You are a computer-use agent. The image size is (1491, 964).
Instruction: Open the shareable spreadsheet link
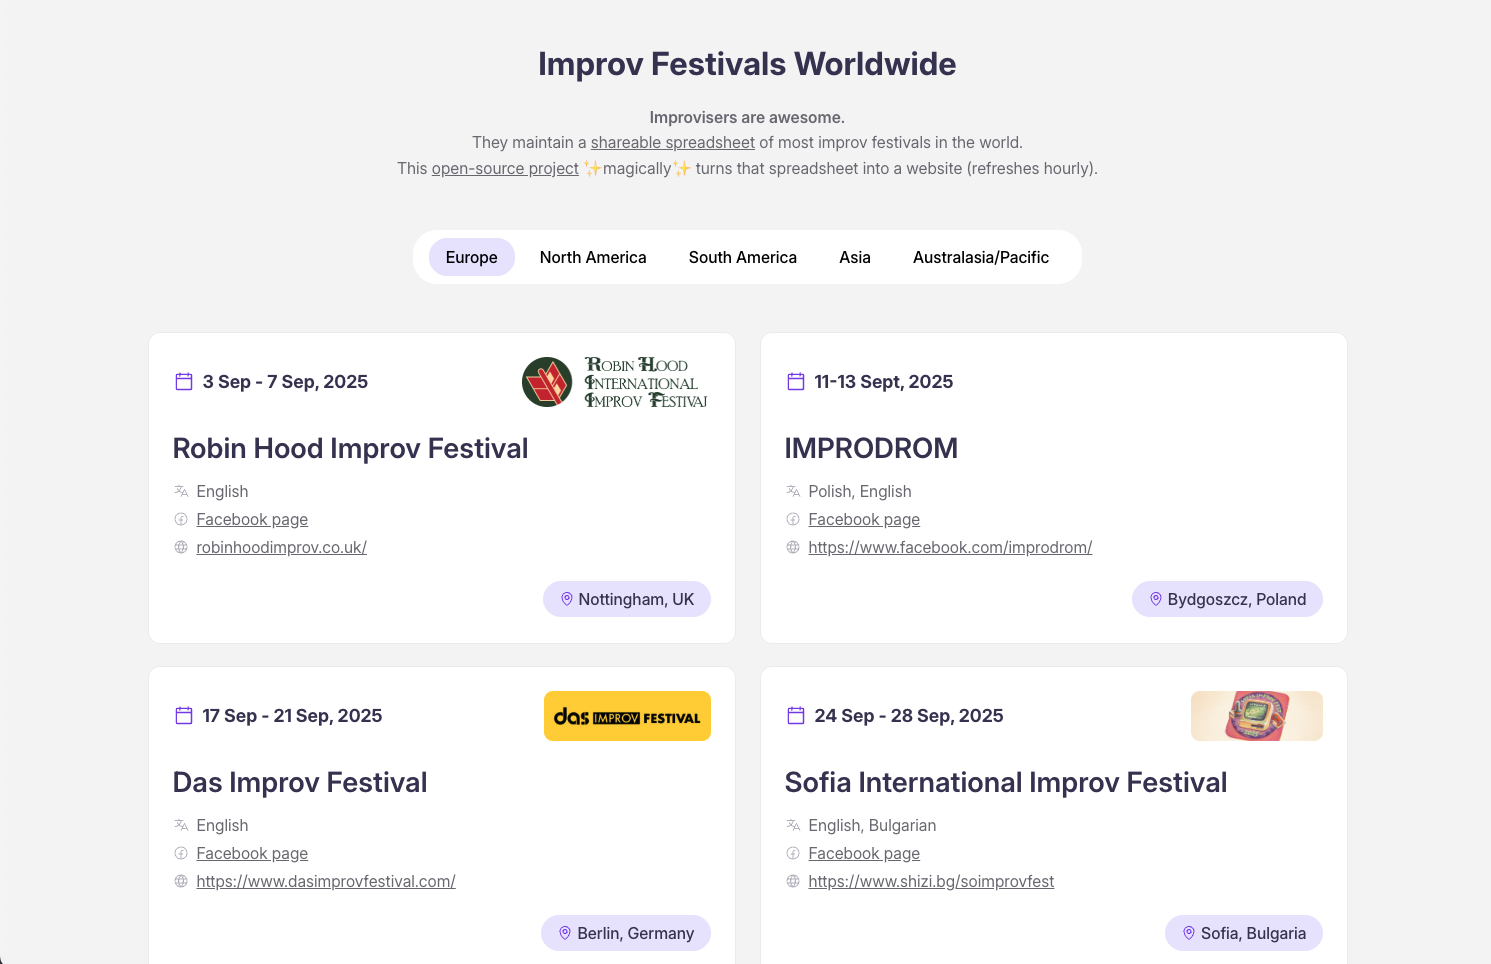tap(672, 142)
